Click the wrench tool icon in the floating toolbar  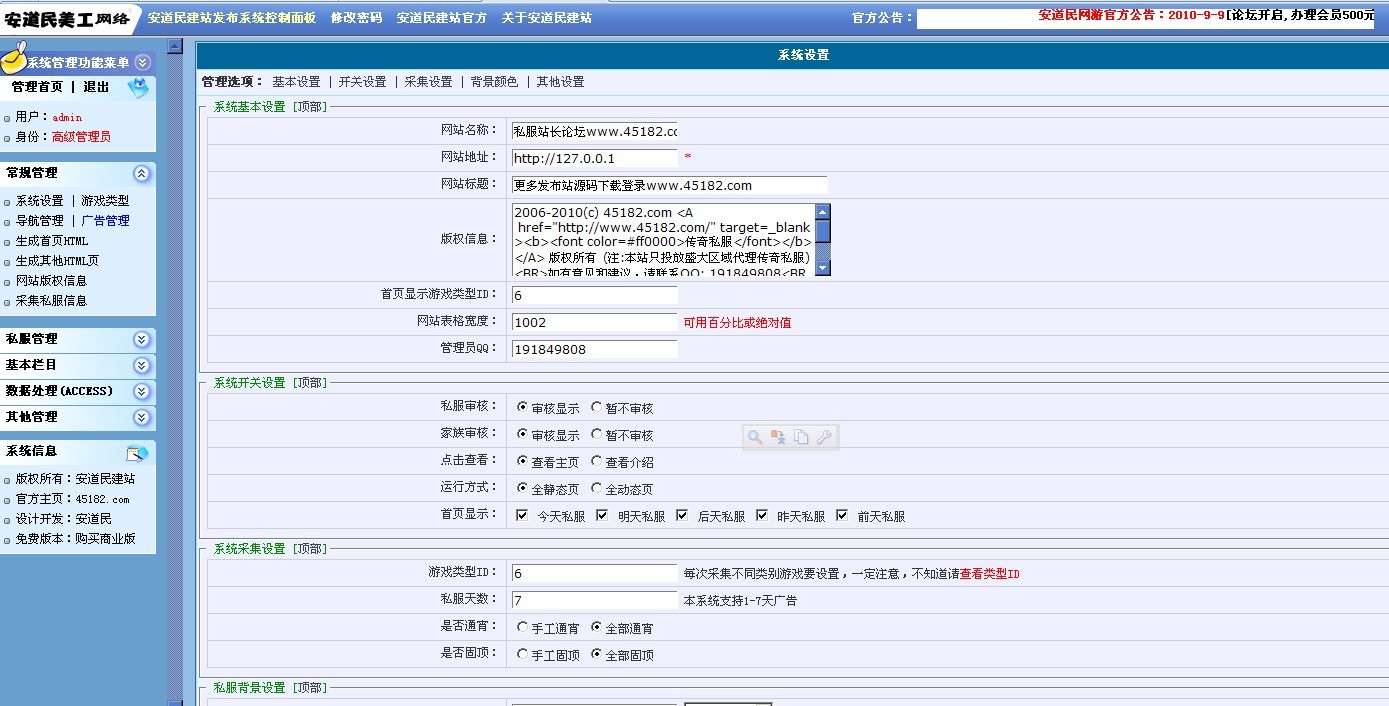coord(823,436)
